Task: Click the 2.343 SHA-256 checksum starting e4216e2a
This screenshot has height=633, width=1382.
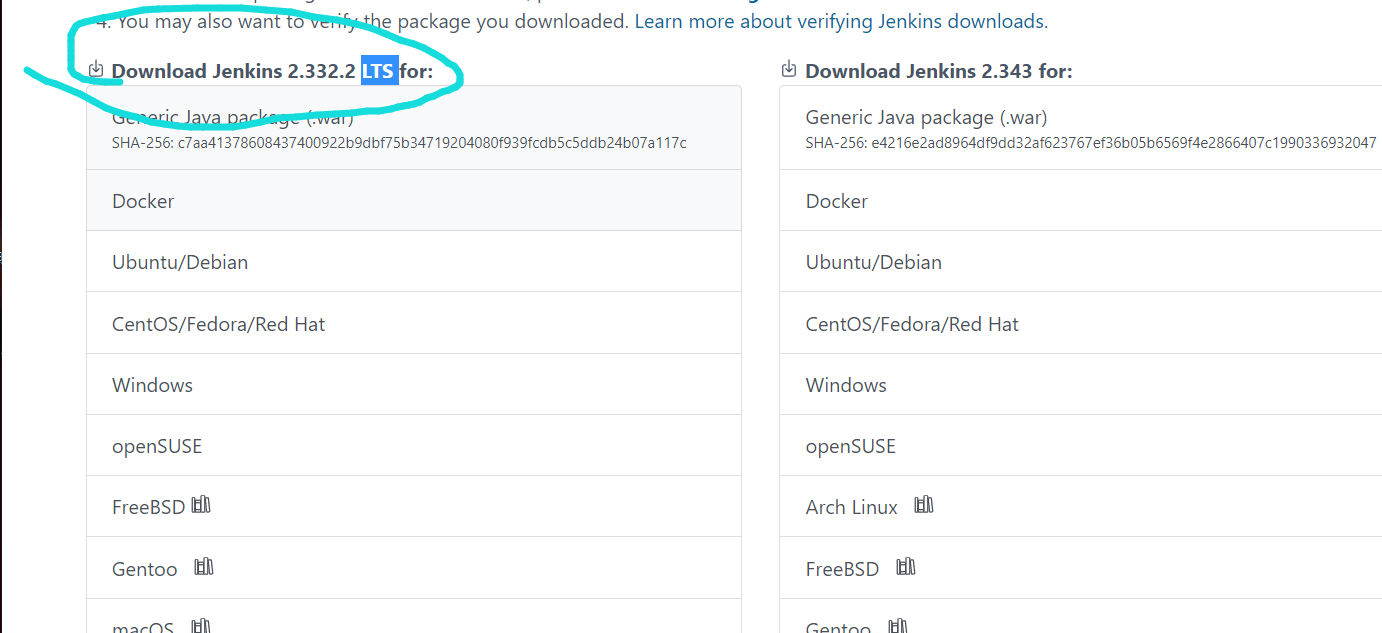Action: coord(1091,143)
